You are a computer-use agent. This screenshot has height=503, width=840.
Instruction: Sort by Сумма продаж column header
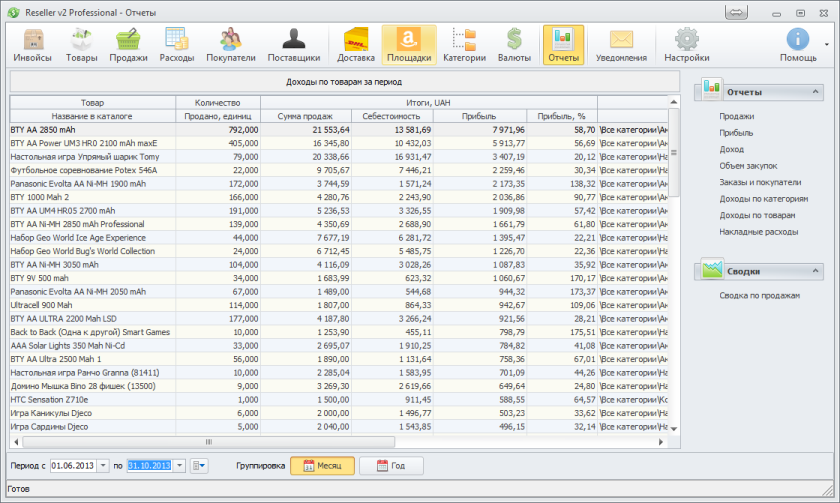tap(304, 116)
